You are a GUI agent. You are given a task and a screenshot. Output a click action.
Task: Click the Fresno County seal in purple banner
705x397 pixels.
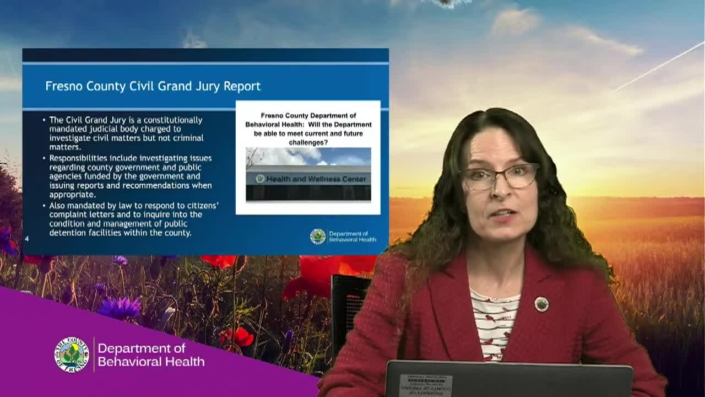tap(71, 354)
